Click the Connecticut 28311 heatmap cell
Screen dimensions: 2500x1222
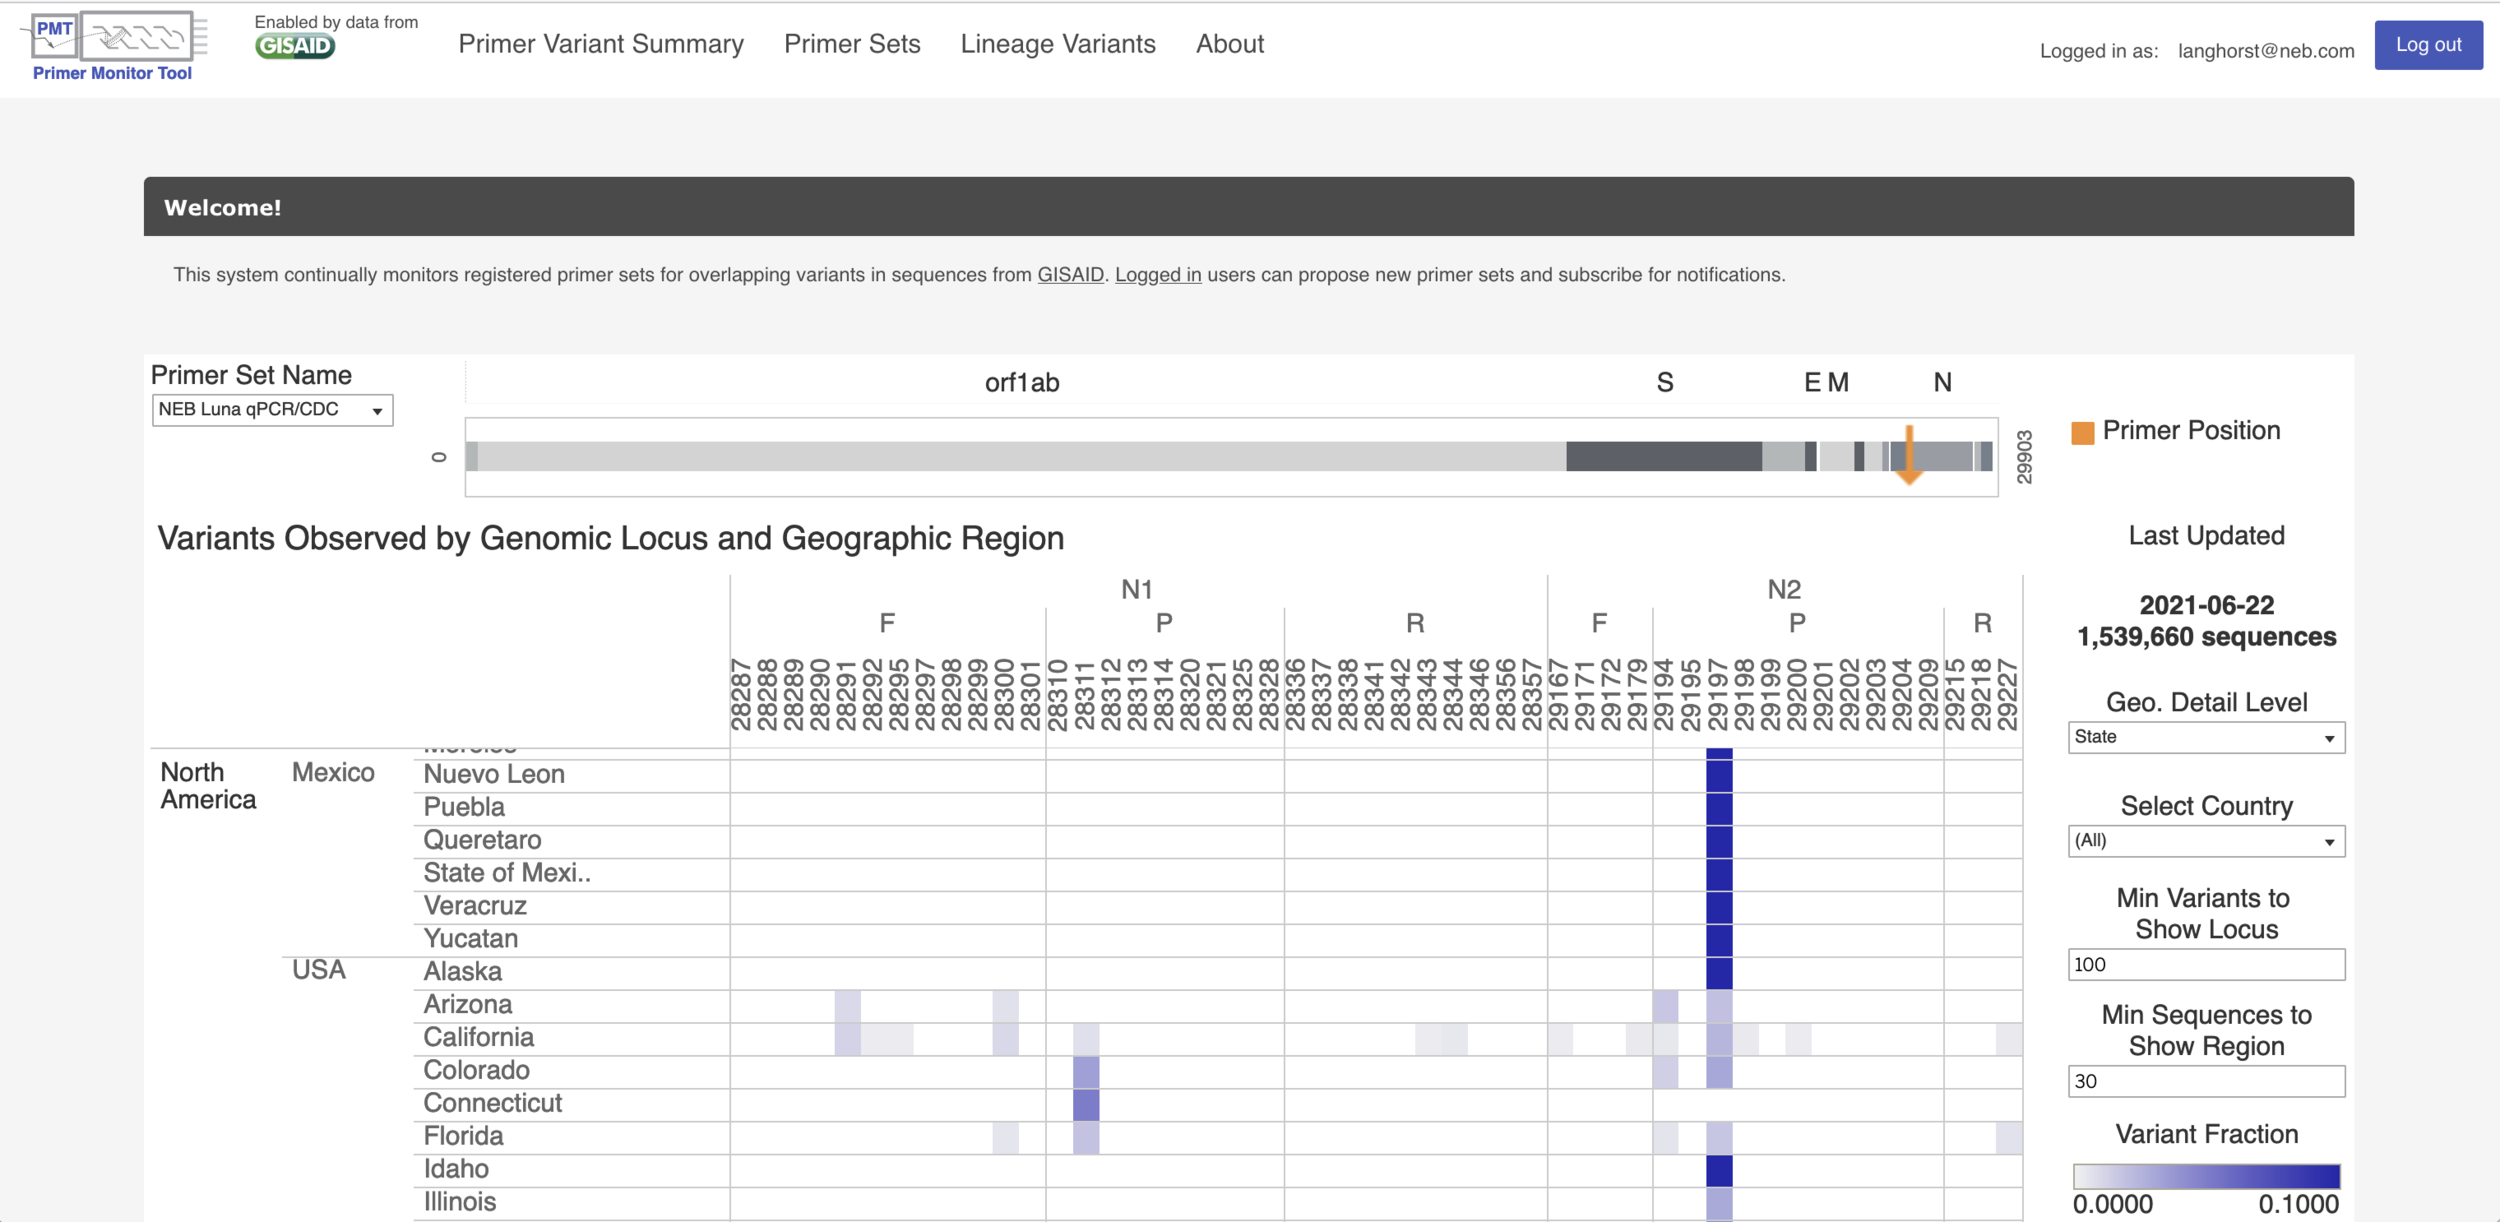(1086, 1104)
